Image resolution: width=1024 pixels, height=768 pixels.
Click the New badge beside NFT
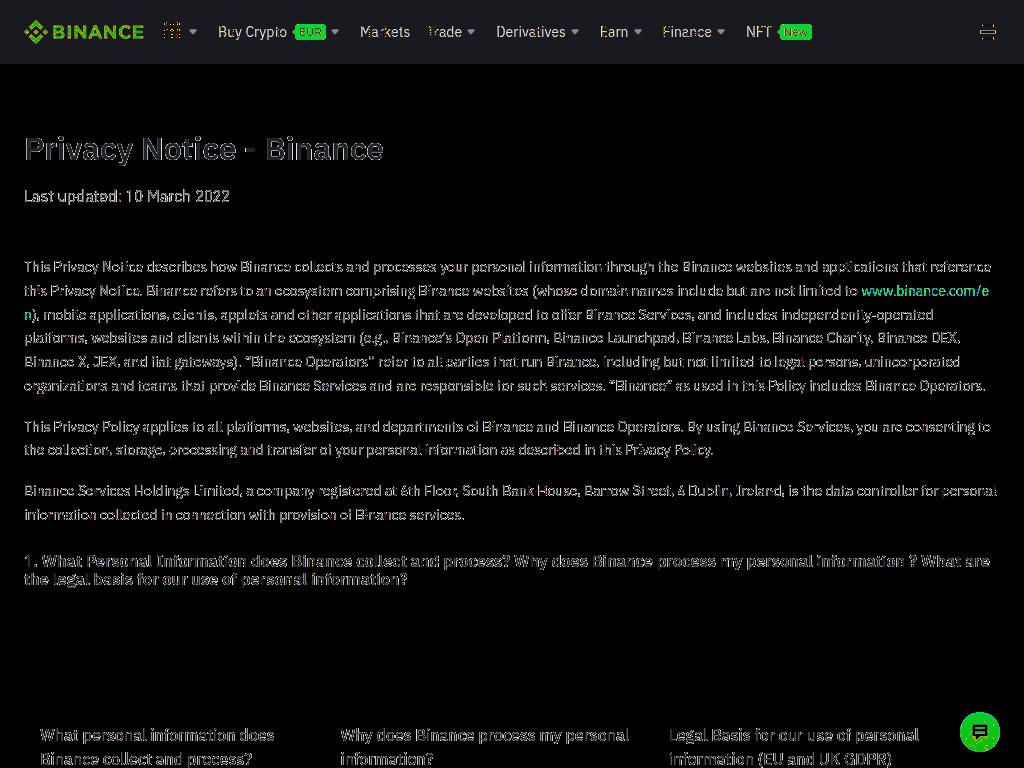click(x=795, y=32)
